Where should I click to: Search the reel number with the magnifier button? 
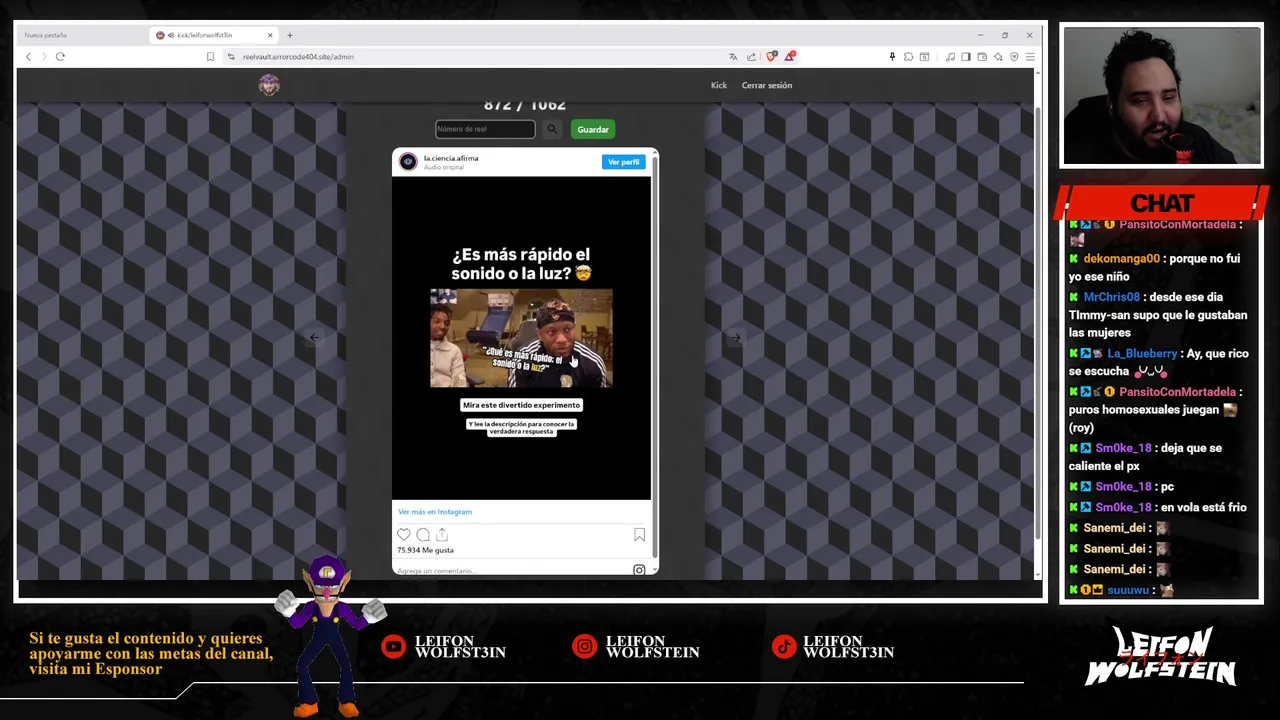coord(552,129)
